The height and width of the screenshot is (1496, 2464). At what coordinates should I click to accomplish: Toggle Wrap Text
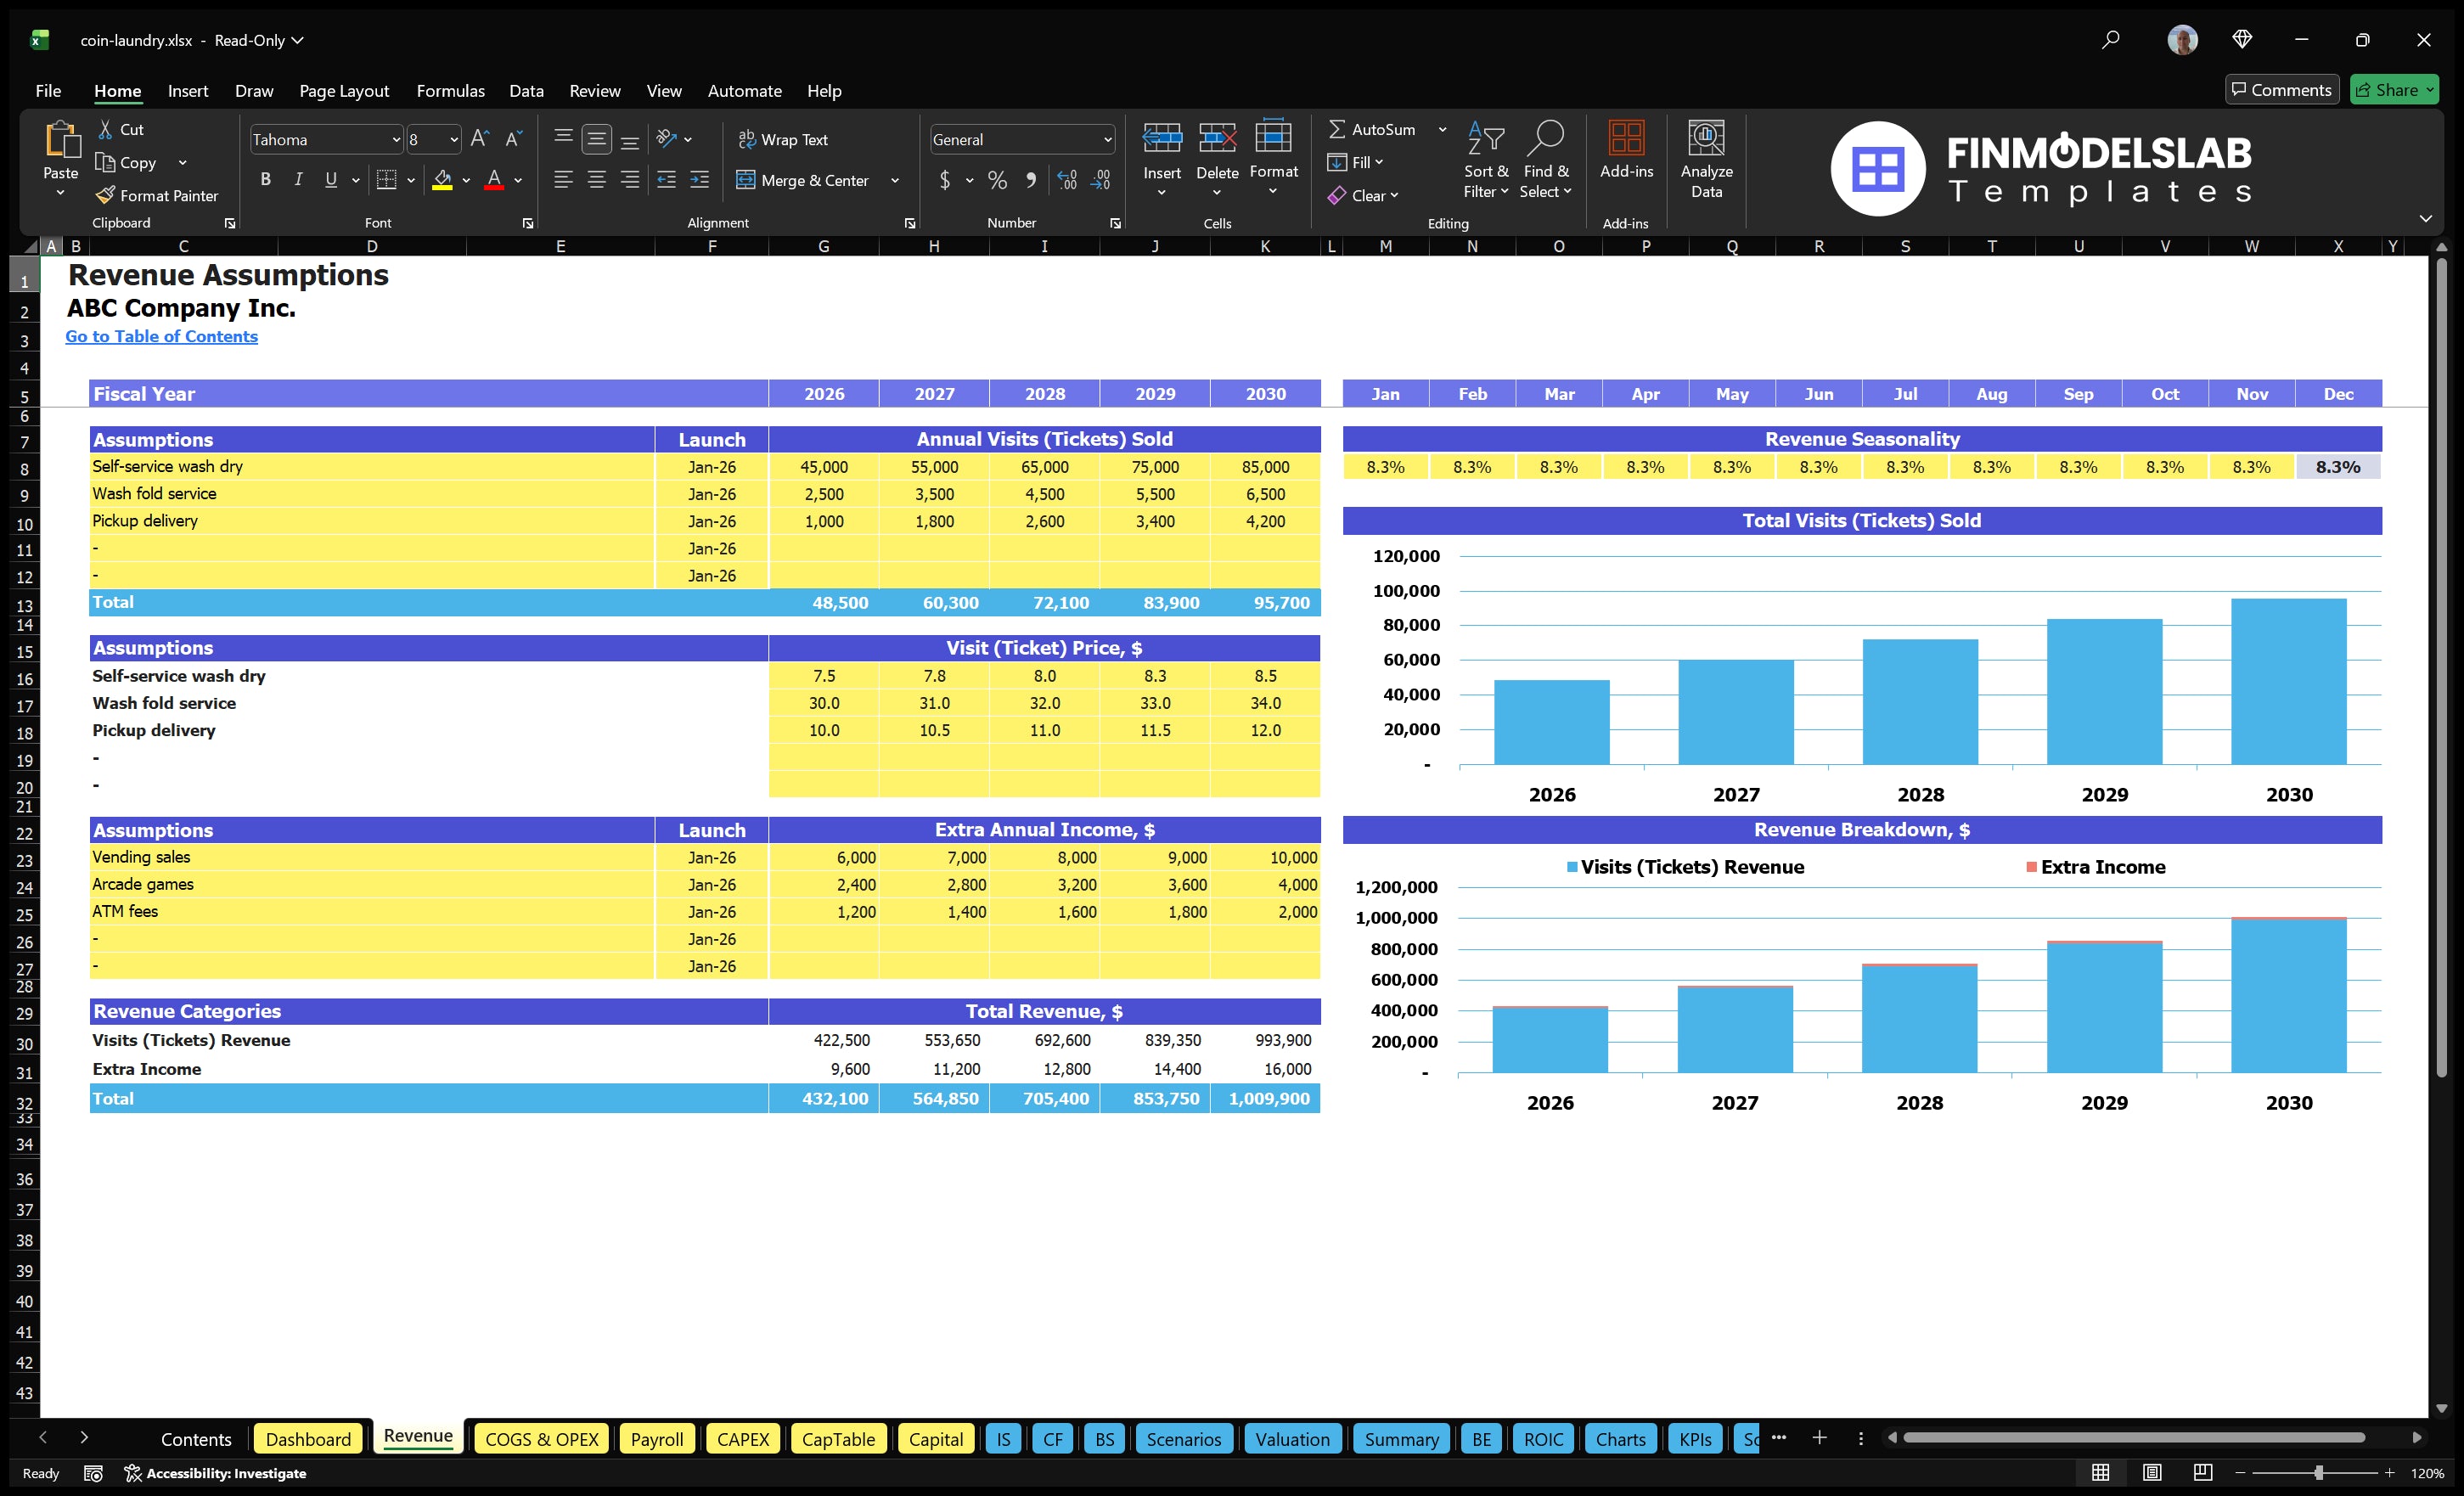pyautogui.click(x=784, y=139)
